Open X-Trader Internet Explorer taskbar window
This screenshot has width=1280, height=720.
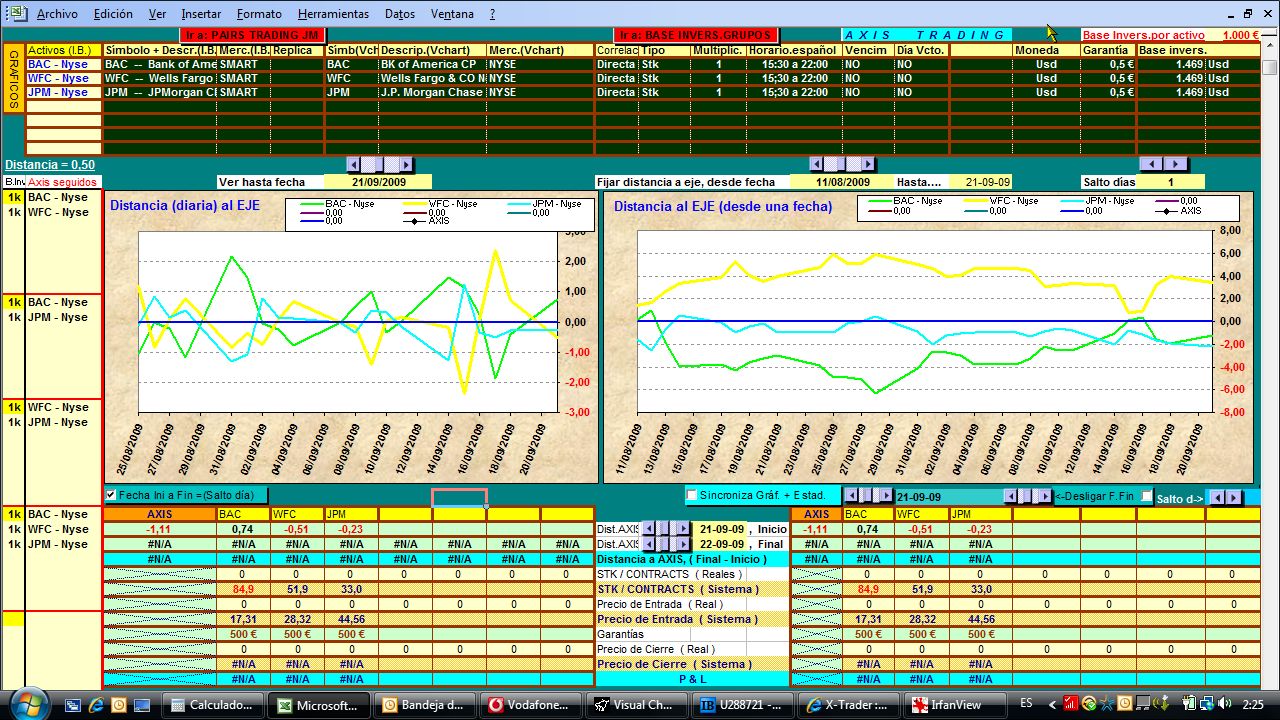(x=846, y=705)
